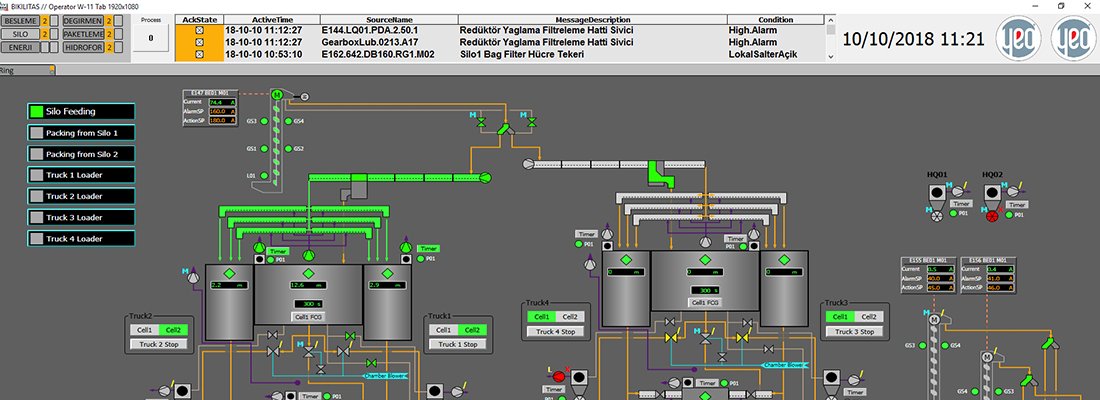Open the PAKETLEME section
This screenshot has width=1100, height=400.
83,33
